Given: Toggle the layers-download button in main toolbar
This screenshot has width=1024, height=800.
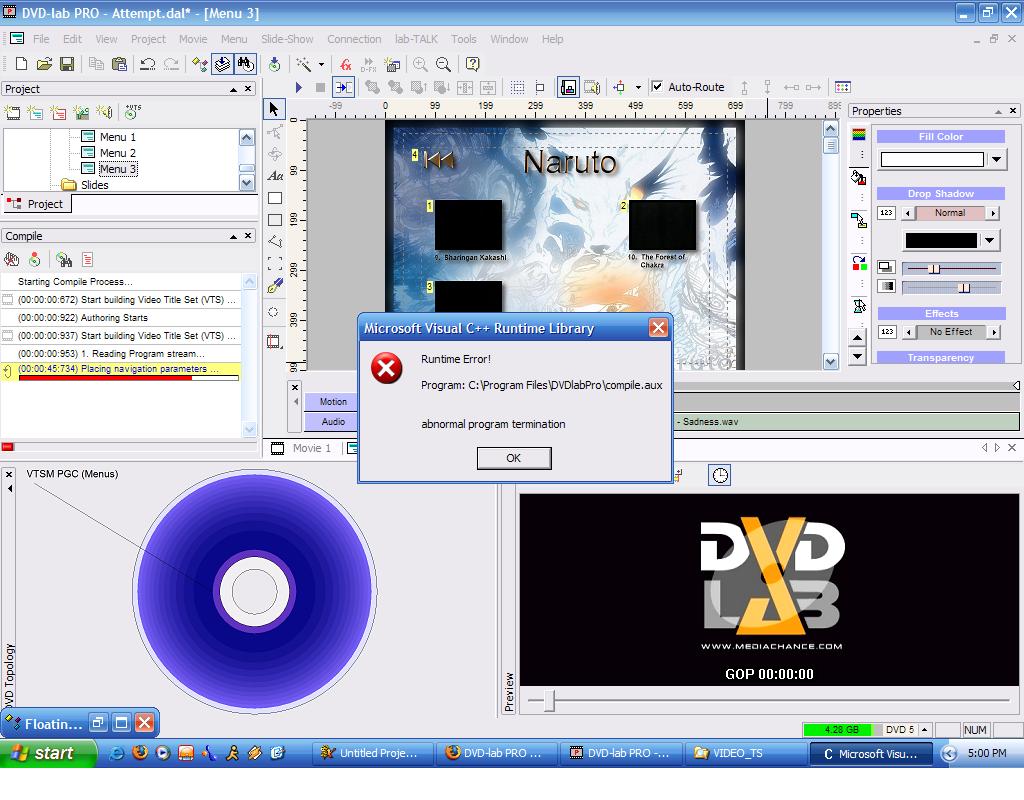Looking at the screenshot, I should [223, 64].
